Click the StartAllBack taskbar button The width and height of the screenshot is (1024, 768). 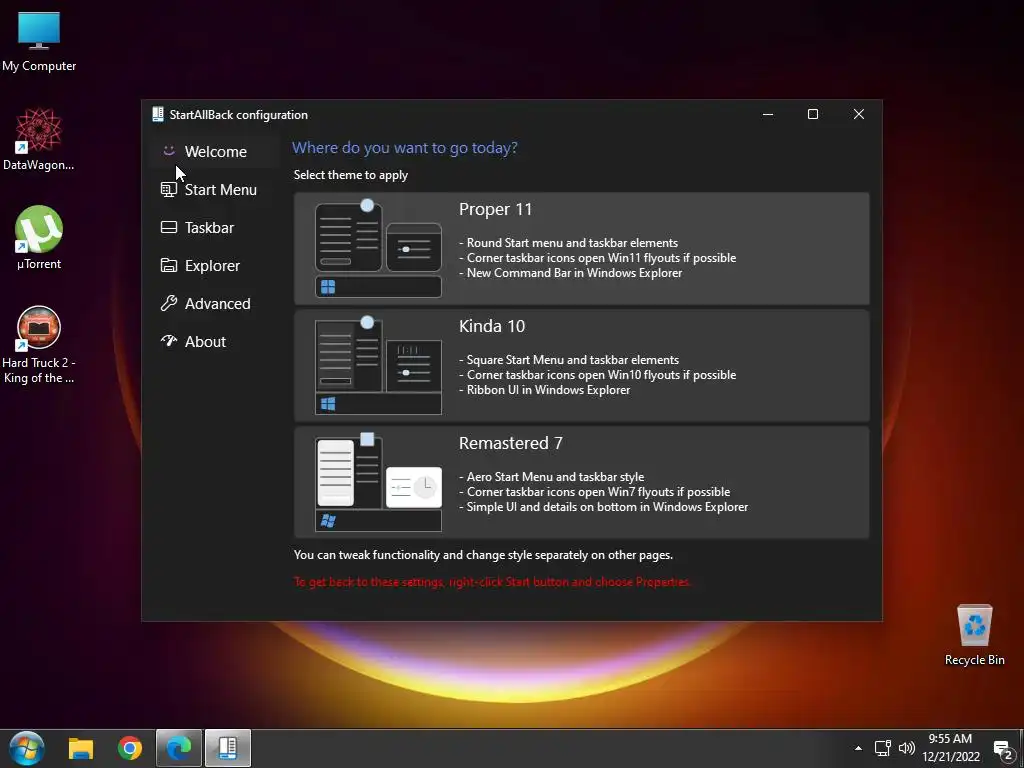point(228,748)
